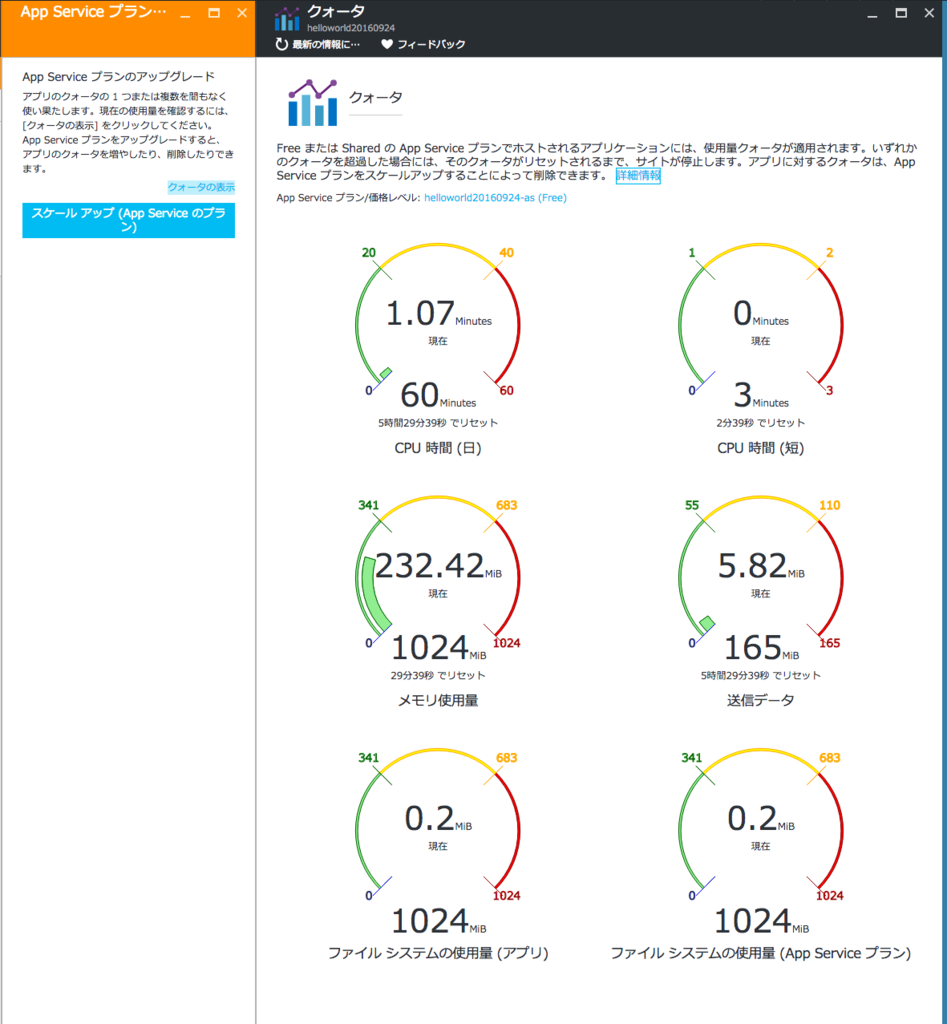Click the CPU 時間 (短) label
Image resolution: width=947 pixels, height=1024 pixels.
[760, 448]
